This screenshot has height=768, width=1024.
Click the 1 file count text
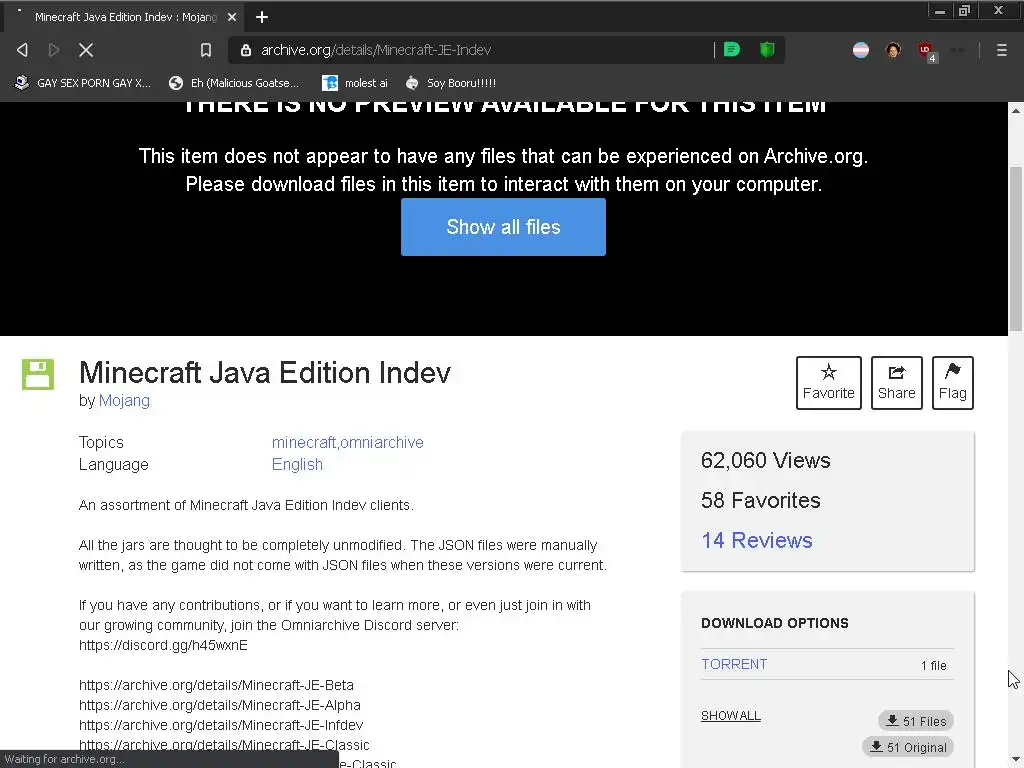[x=933, y=665]
